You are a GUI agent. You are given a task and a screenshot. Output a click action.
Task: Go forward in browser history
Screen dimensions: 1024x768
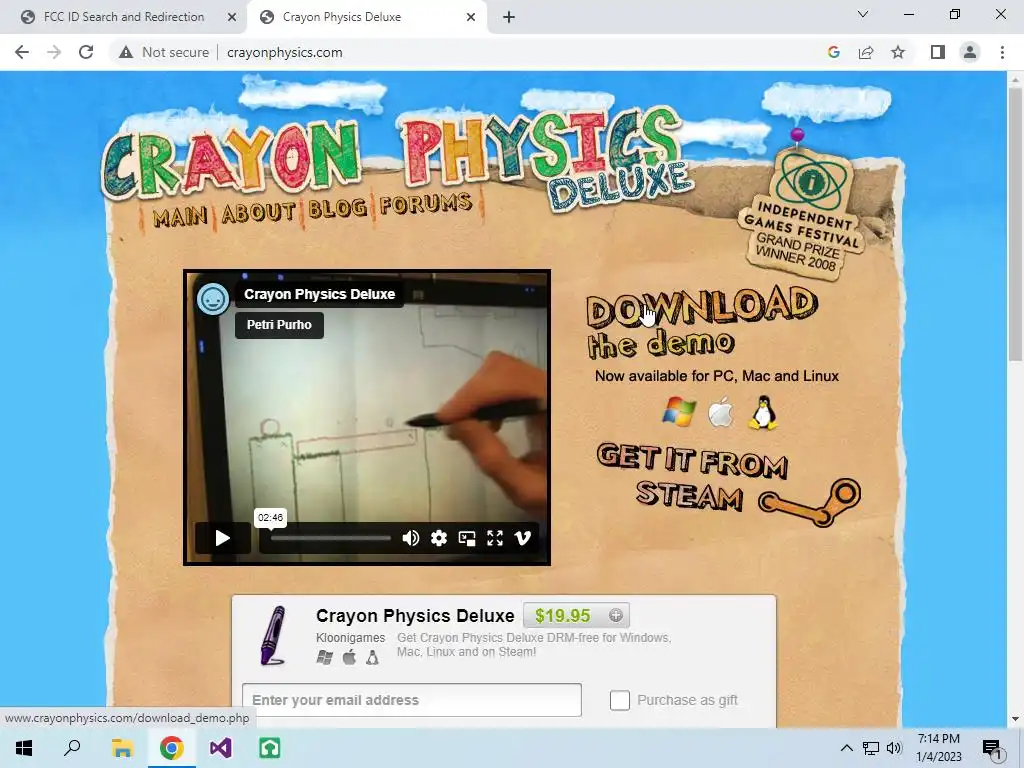54,52
